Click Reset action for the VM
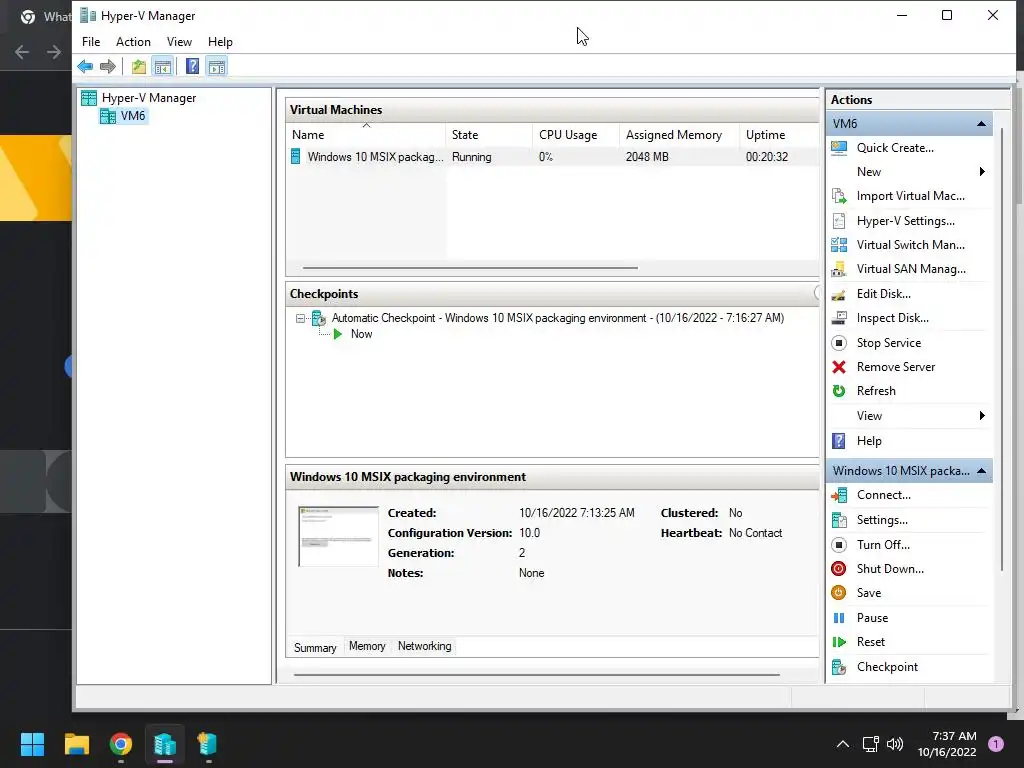Image resolution: width=1024 pixels, height=768 pixels. (871, 642)
